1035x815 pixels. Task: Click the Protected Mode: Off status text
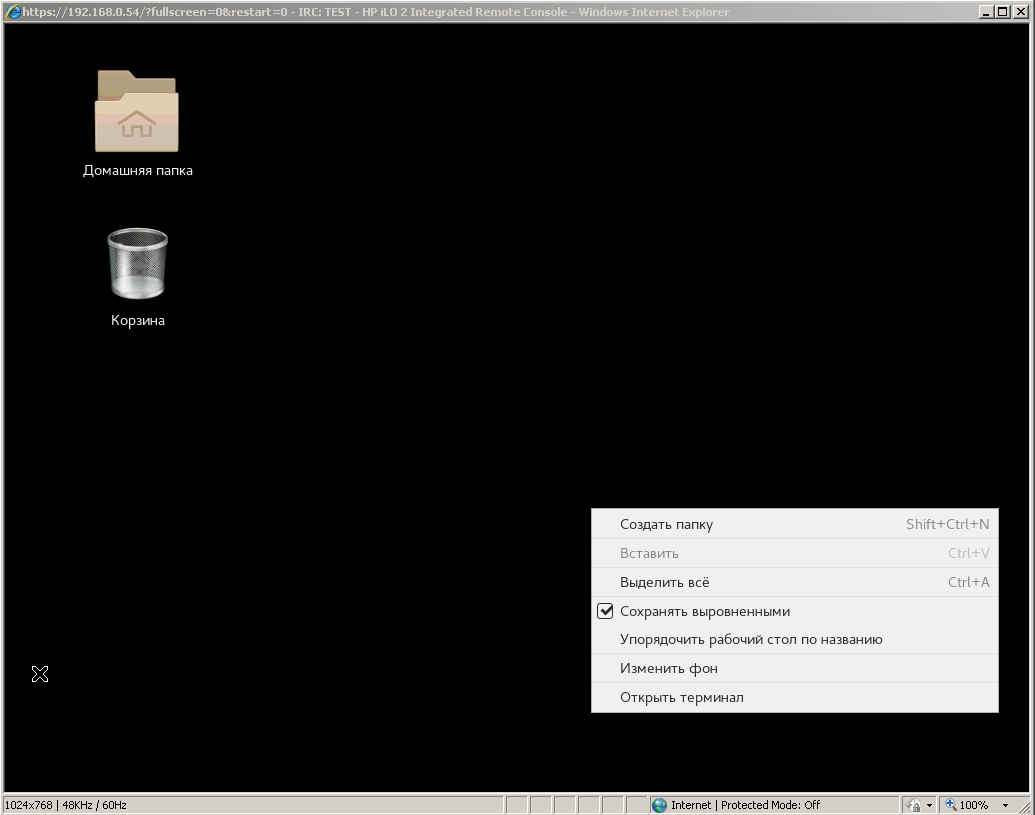[770, 805]
